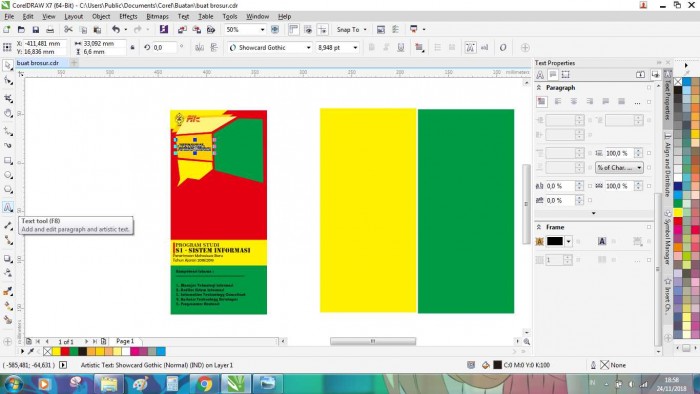
Task: Click the black frame color swatch
Action: (x=555, y=241)
